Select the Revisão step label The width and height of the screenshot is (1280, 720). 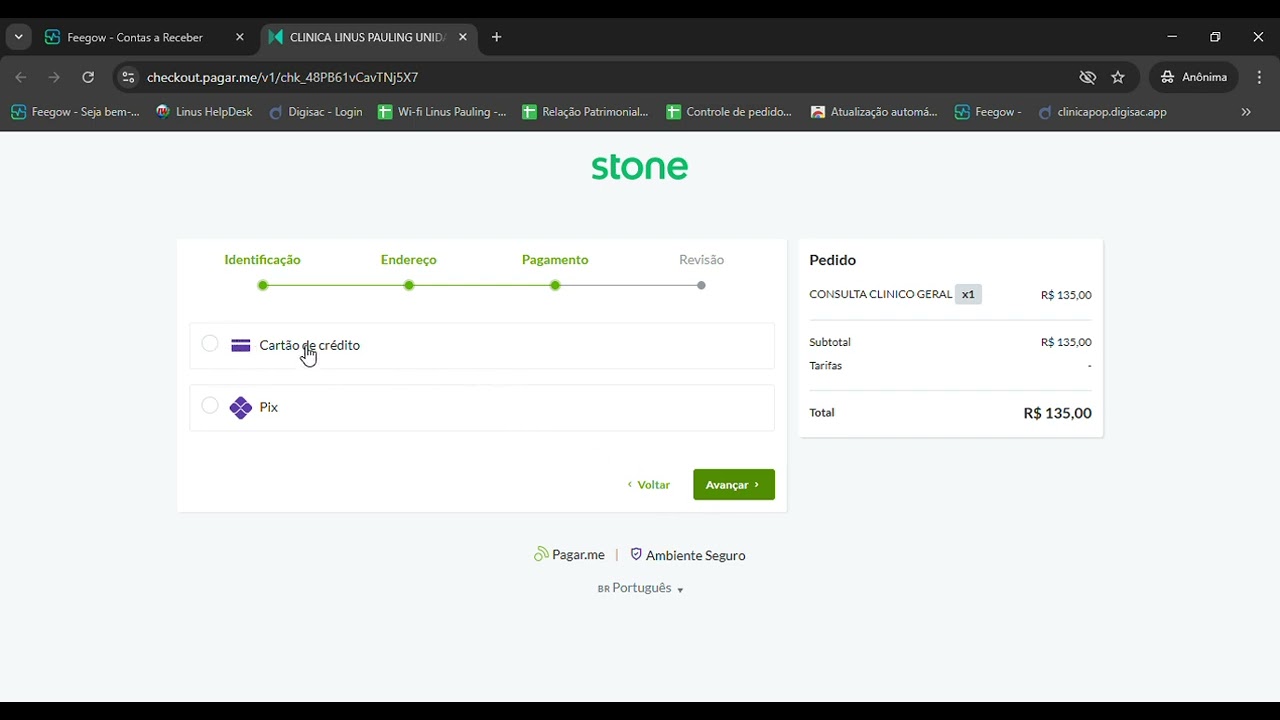pyautogui.click(x=701, y=260)
